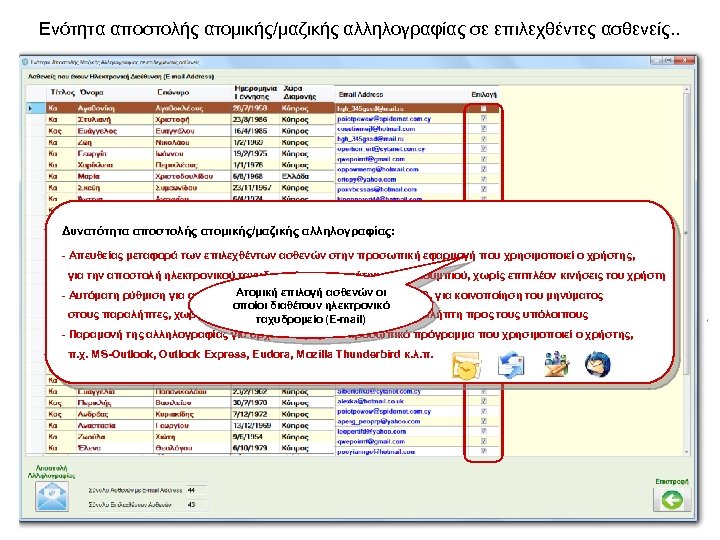
Task: Select the patient named Περικλής
Action: pyautogui.click(x=94, y=403)
